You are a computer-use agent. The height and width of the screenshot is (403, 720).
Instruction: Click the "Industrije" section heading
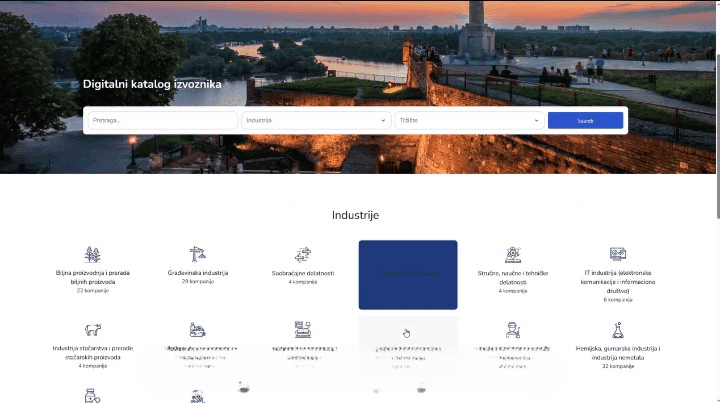pyautogui.click(x=355, y=215)
